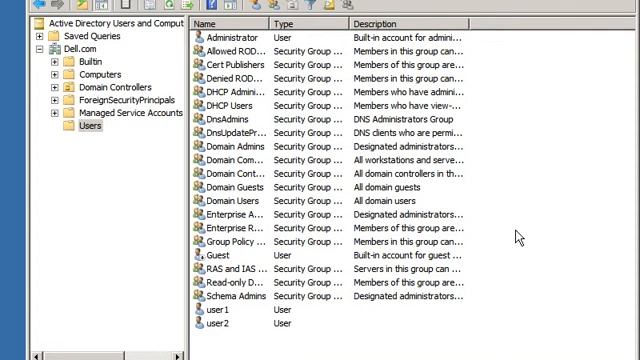Select the Builtin tree item

point(91,62)
